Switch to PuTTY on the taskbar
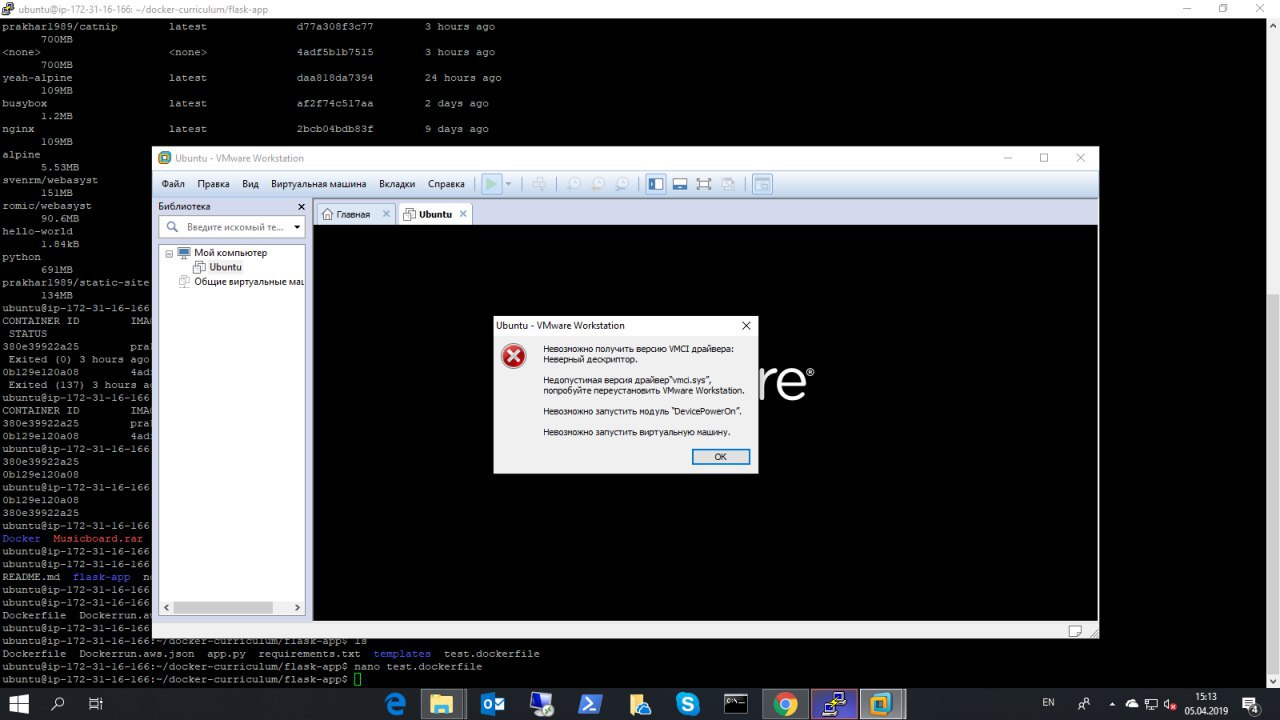The height and width of the screenshot is (720, 1280). click(834, 704)
